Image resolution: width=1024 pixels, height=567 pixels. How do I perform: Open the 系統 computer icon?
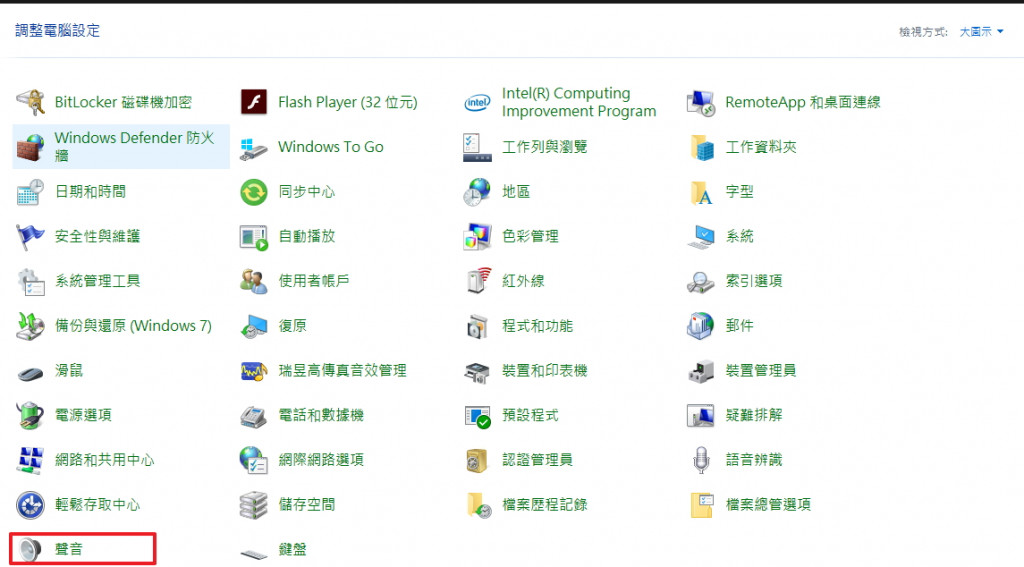[701, 236]
